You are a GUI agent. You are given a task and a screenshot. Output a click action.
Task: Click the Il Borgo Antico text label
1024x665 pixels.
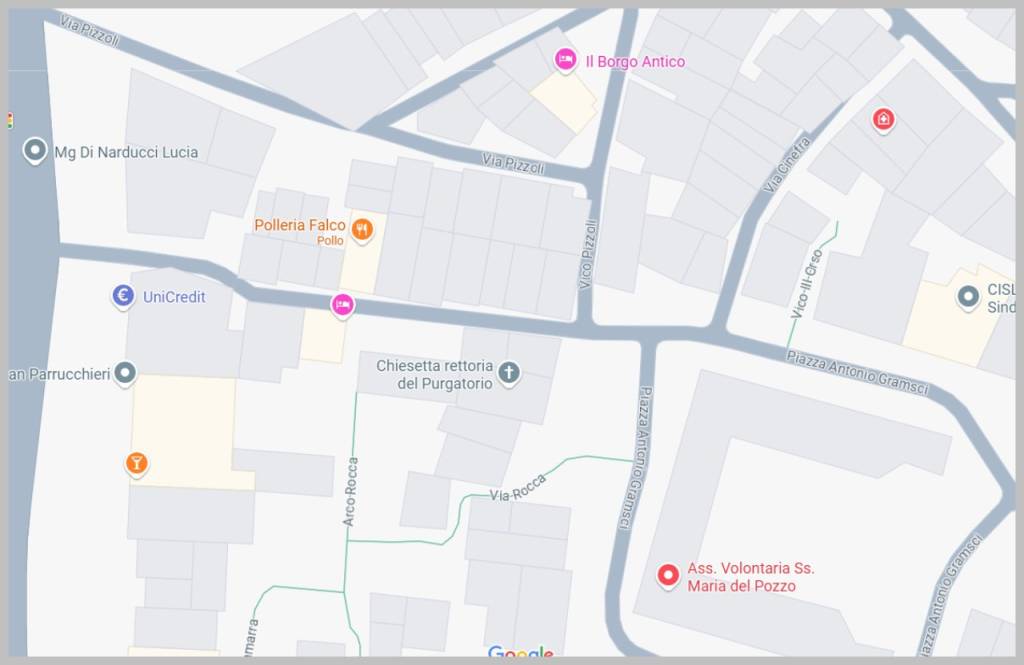pyautogui.click(x=635, y=61)
